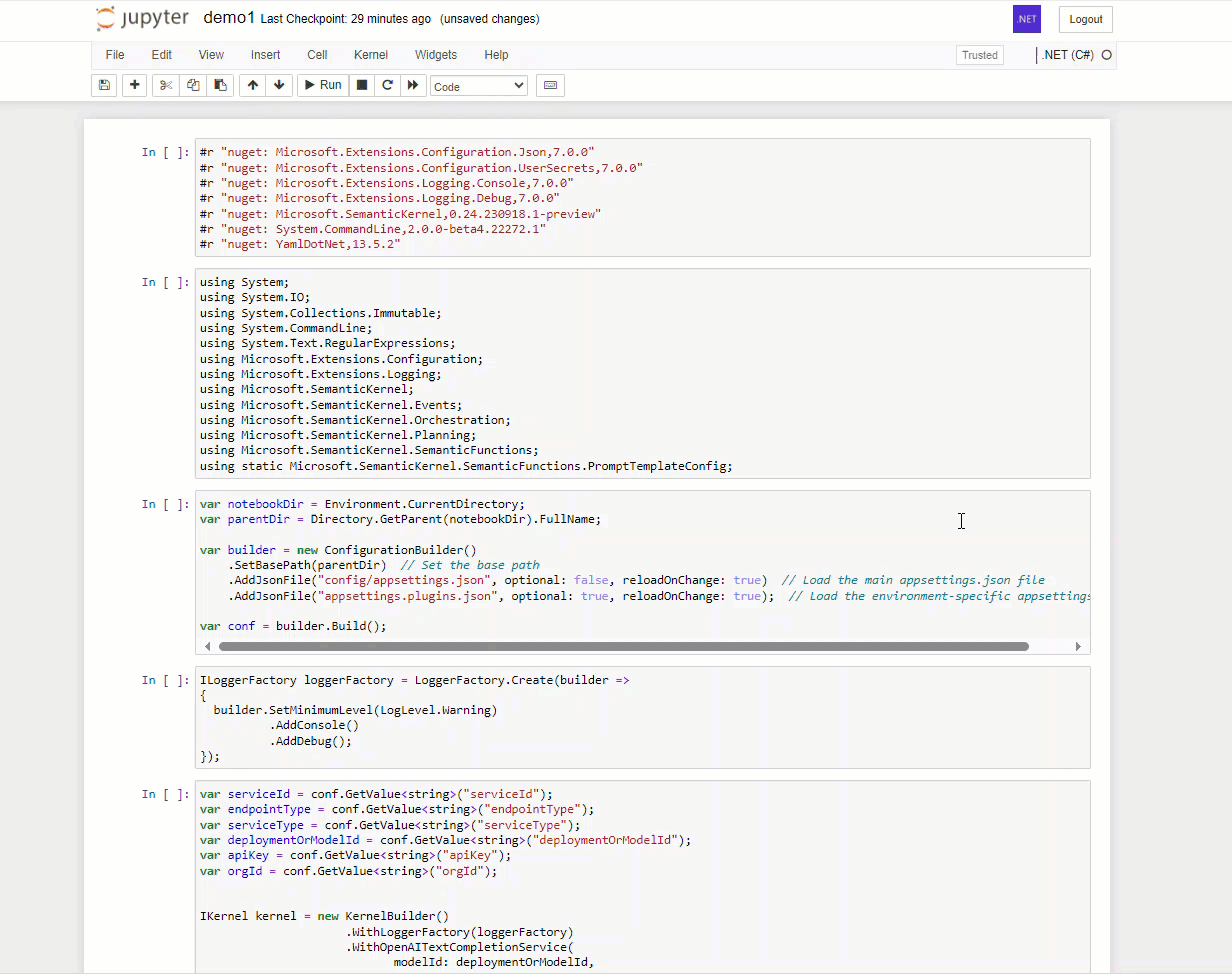Click the 'using Microsoft.SemanticKernel.Planning;' line
The width and height of the screenshot is (1232, 974).
338,435
